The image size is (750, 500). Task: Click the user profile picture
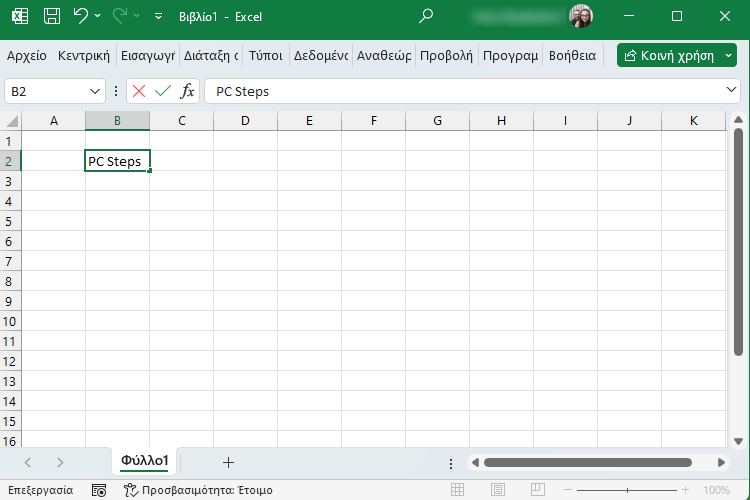[x=580, y=17]
